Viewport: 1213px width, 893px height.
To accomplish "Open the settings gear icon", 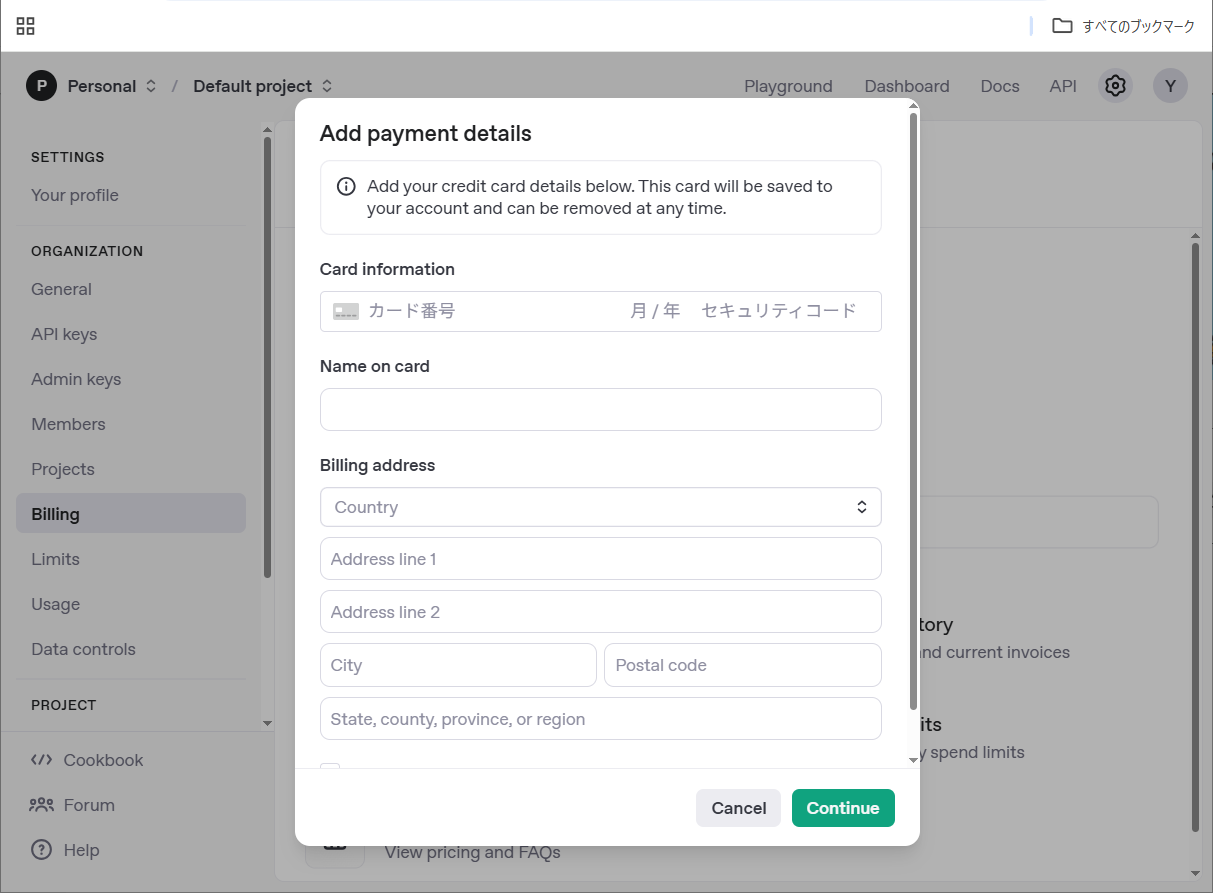I will click(1114, 86).
